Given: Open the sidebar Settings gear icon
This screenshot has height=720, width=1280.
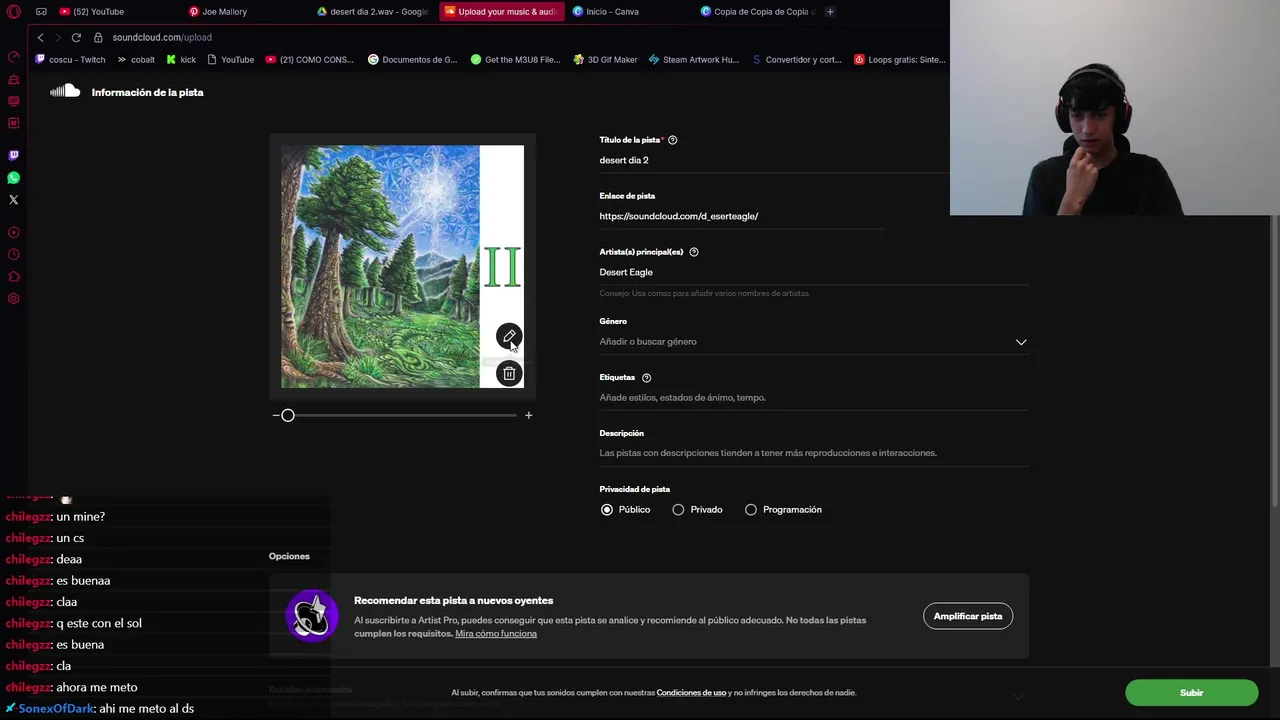Looking at the screenshot, I should pyautogui.click(x=13, y=298).
